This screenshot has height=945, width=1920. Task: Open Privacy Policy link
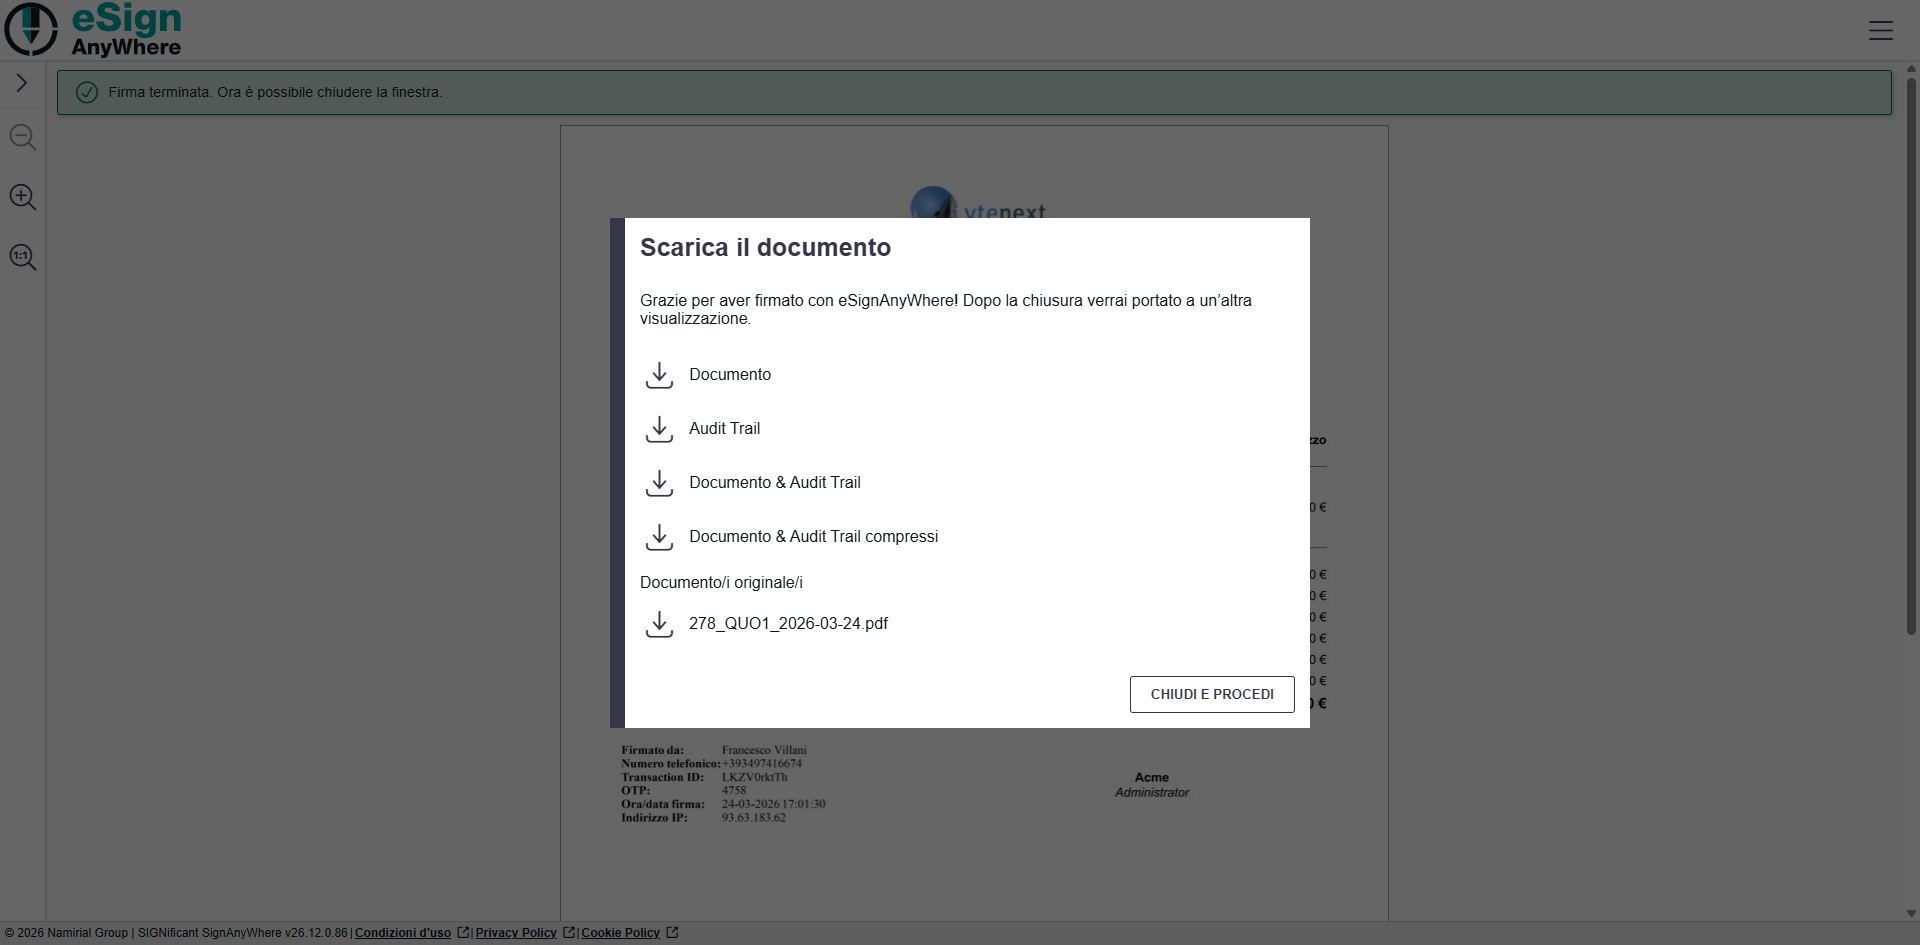[x=516, y=933]
